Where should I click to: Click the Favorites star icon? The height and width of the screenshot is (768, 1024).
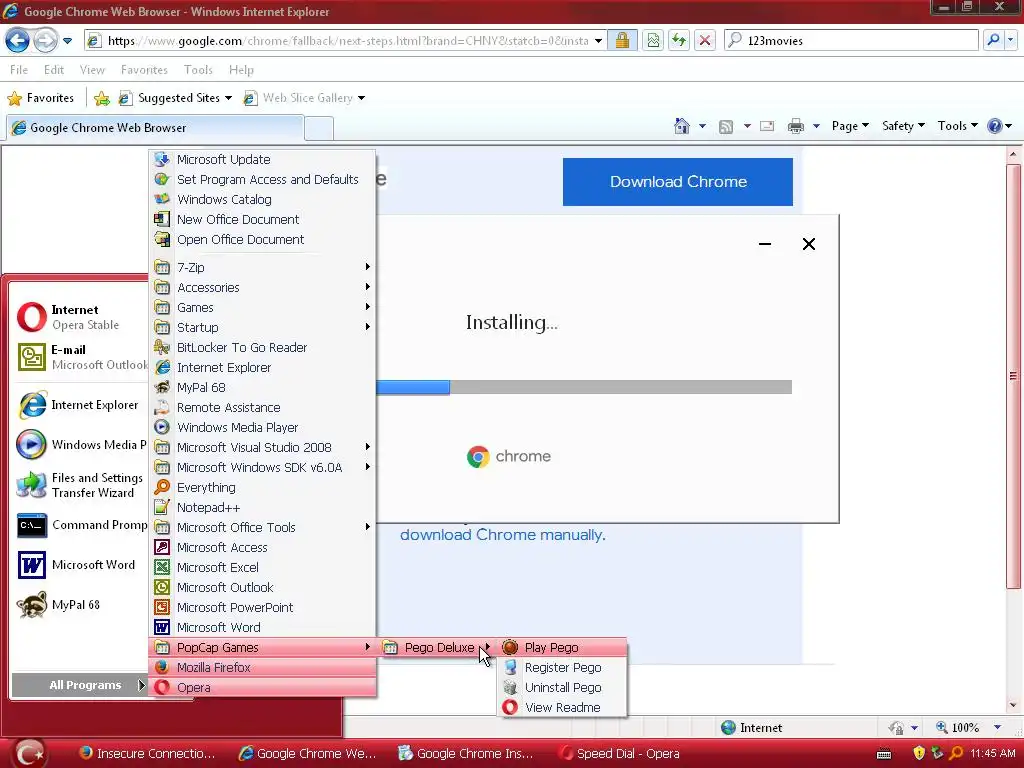coord(14,98)
